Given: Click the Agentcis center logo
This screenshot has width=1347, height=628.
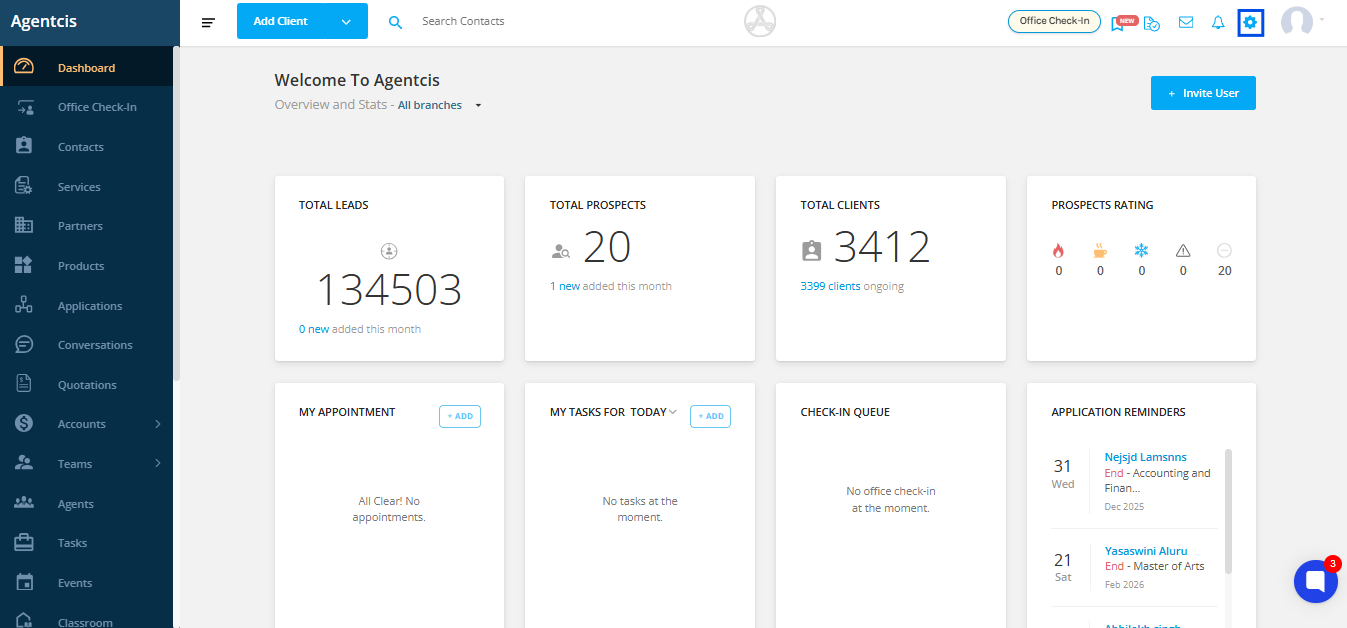Looking at the screenshot, I should point(760,21).
